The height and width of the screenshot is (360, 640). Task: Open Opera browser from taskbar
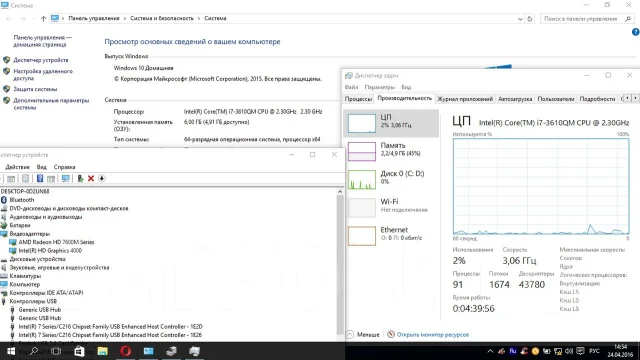(125, 351)
